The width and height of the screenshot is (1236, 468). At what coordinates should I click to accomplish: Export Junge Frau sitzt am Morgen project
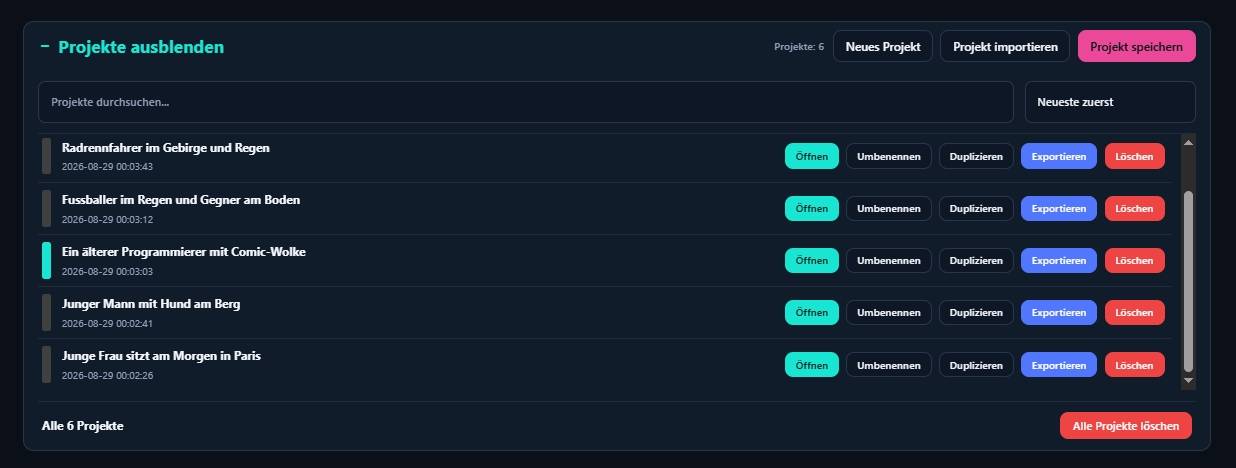coord(1059,365)
